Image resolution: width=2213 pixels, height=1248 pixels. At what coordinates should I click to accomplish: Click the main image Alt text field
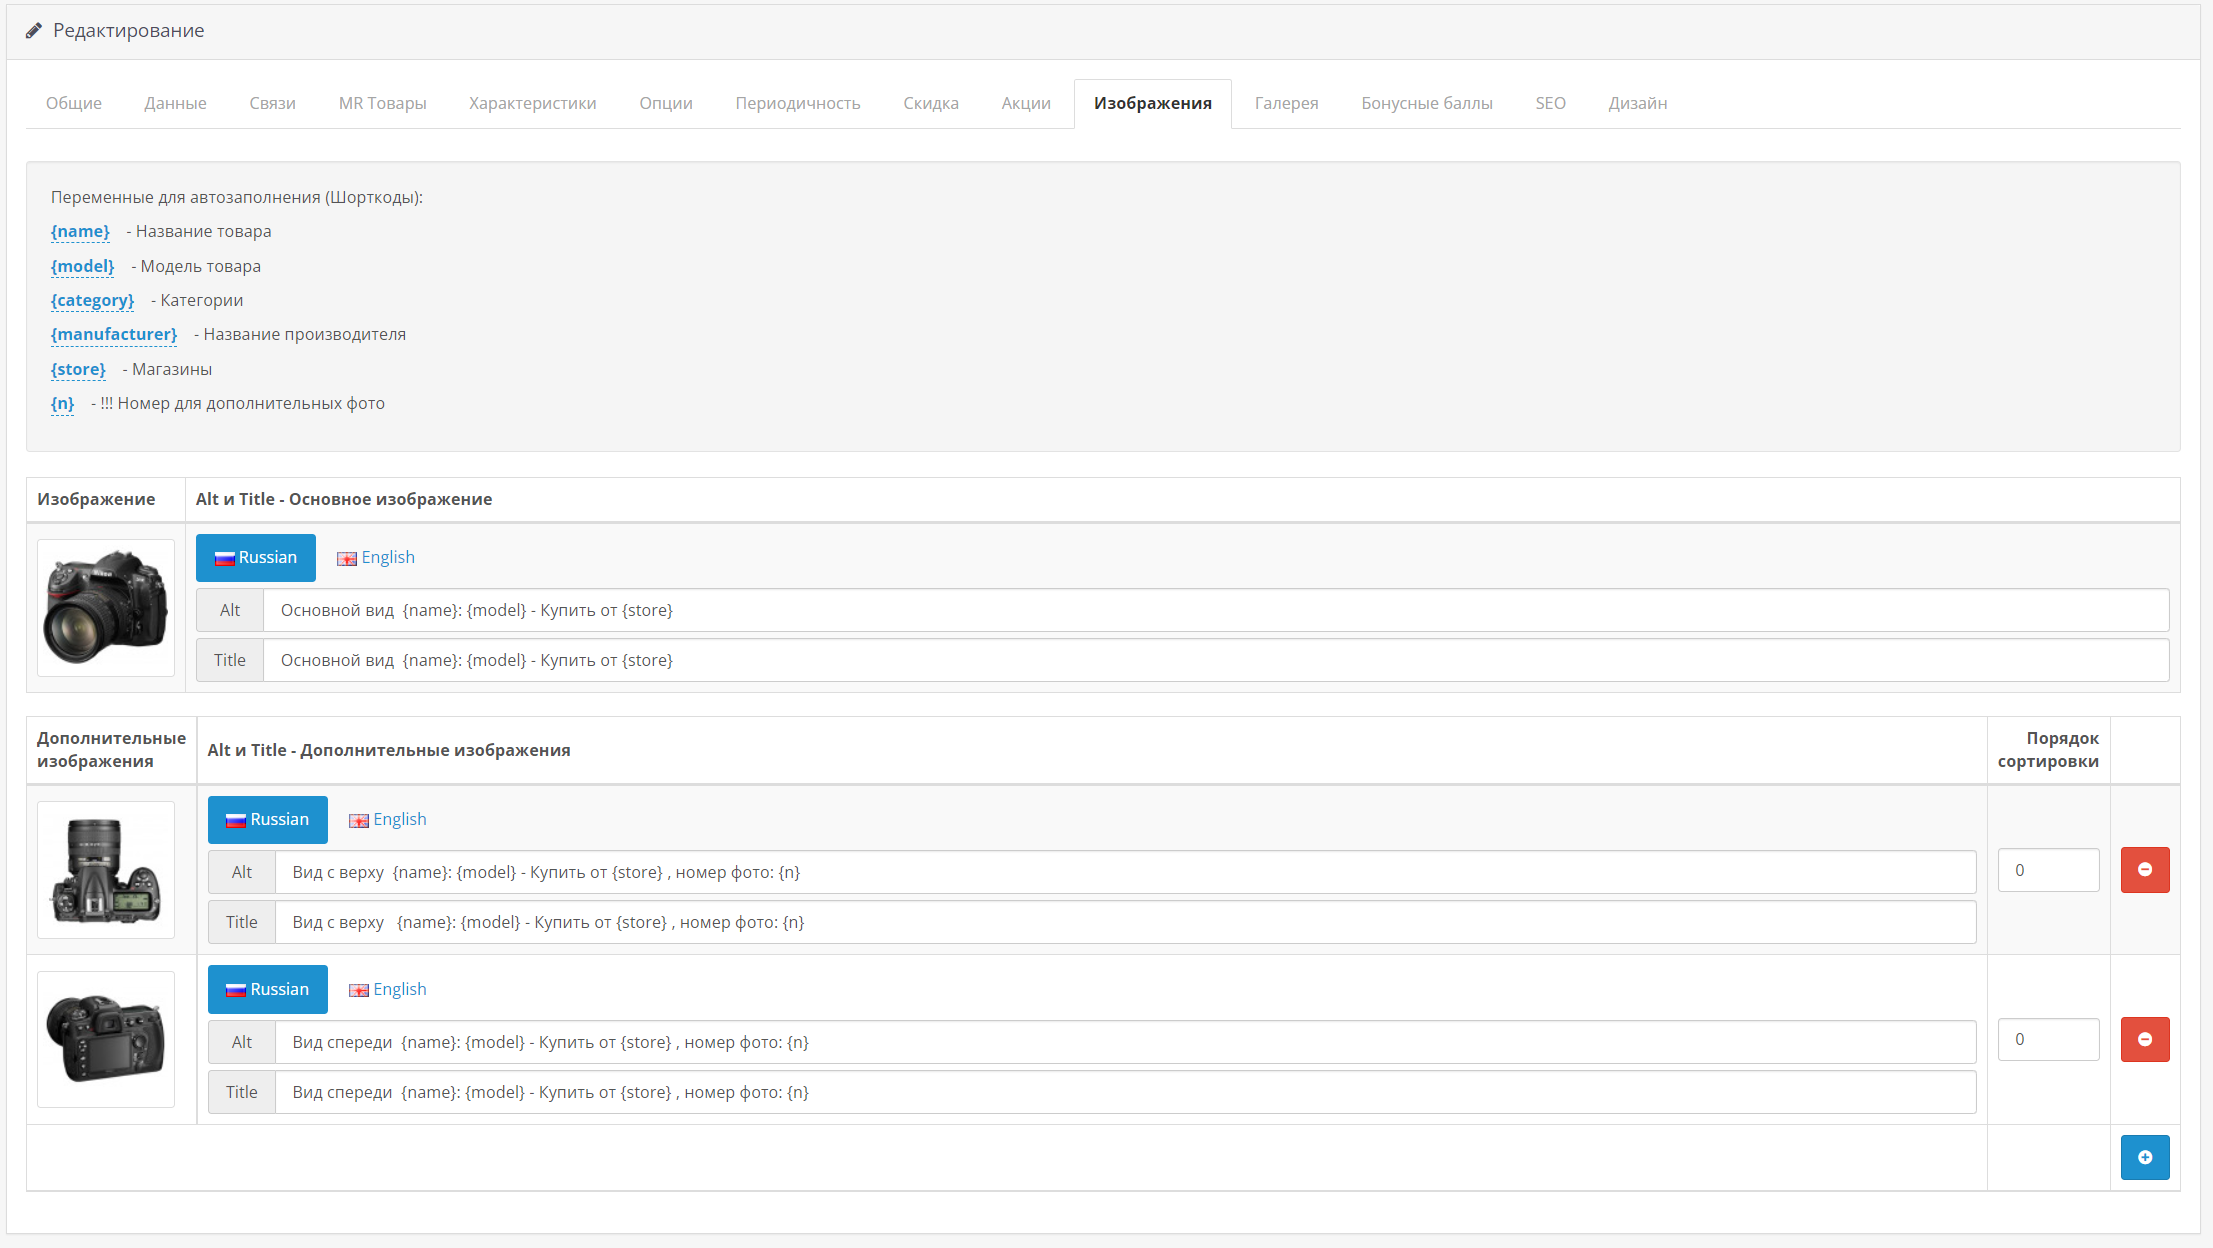coord(1215,610)
